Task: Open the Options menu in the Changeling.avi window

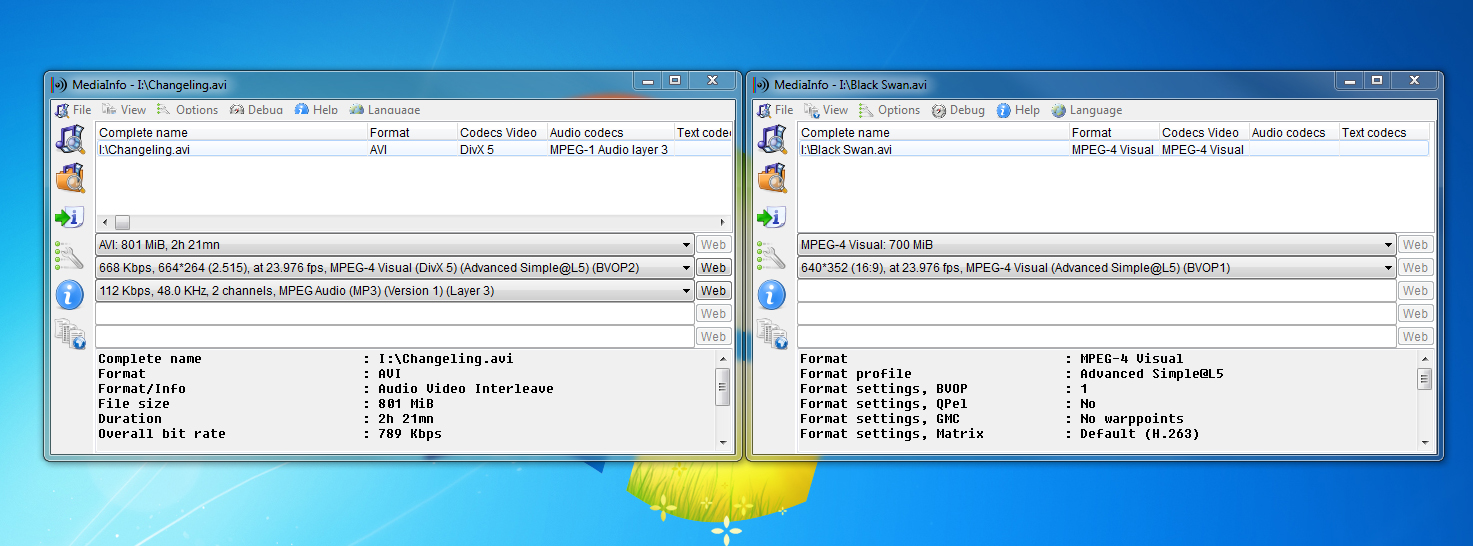Action: click(187, 110)
